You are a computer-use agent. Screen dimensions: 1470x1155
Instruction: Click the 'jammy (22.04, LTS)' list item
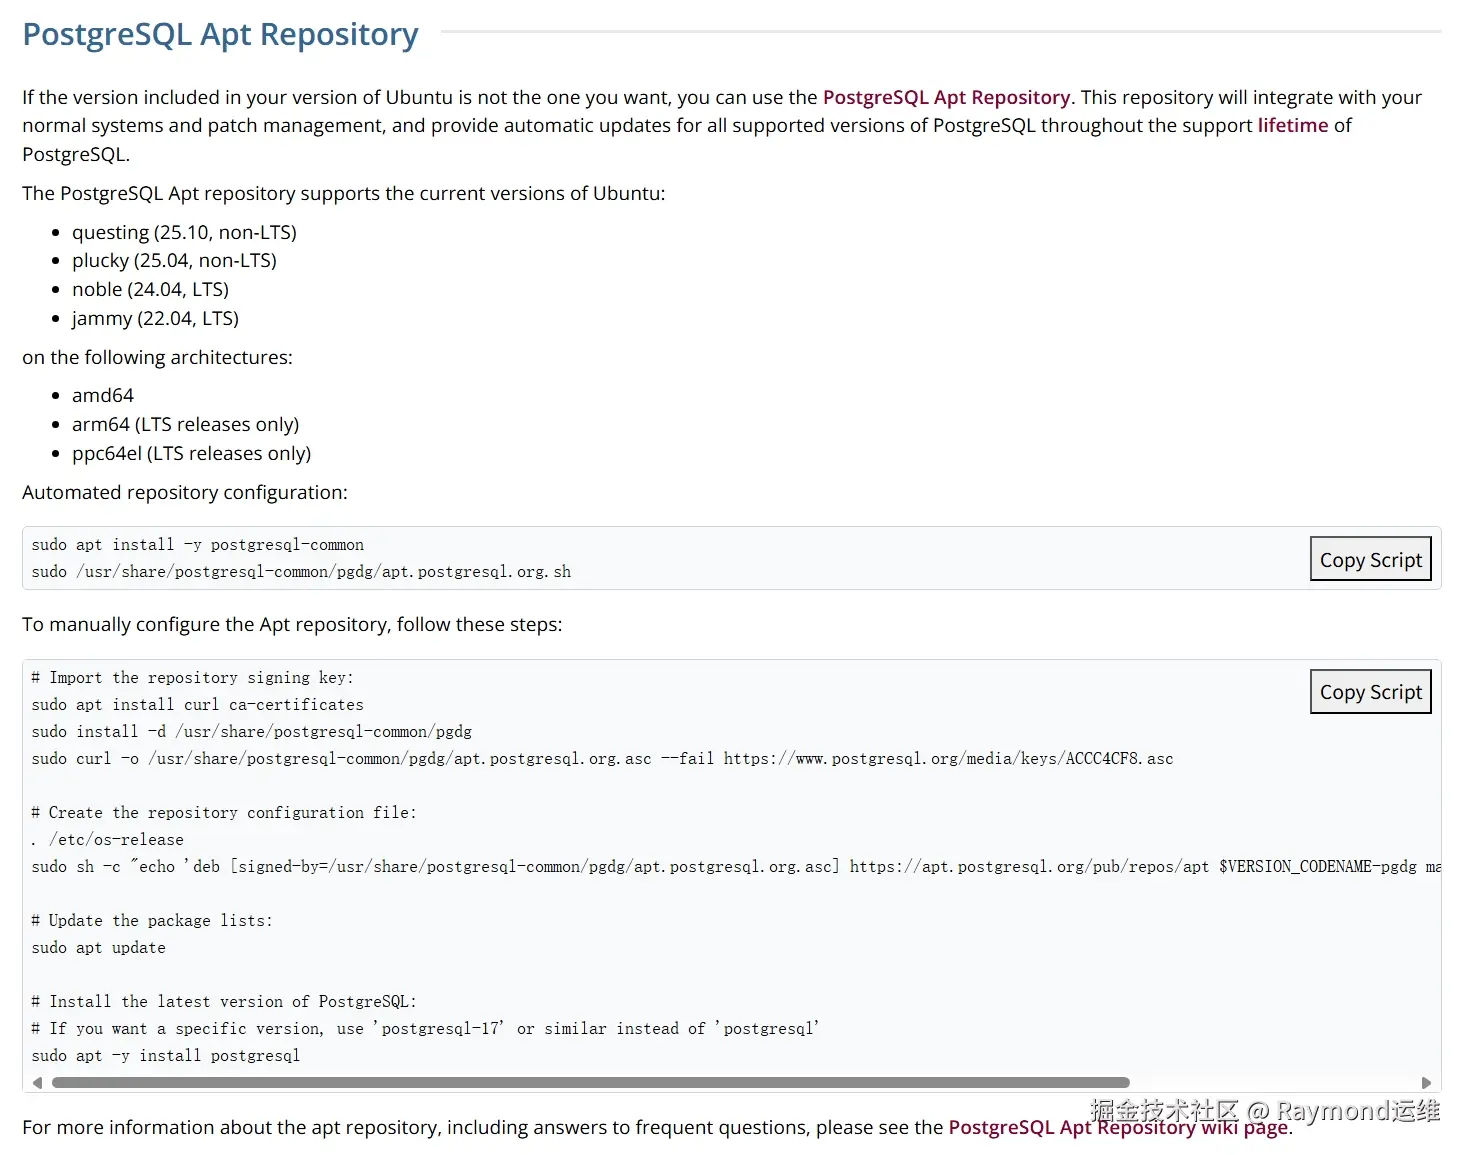click(x=155, y=318)
